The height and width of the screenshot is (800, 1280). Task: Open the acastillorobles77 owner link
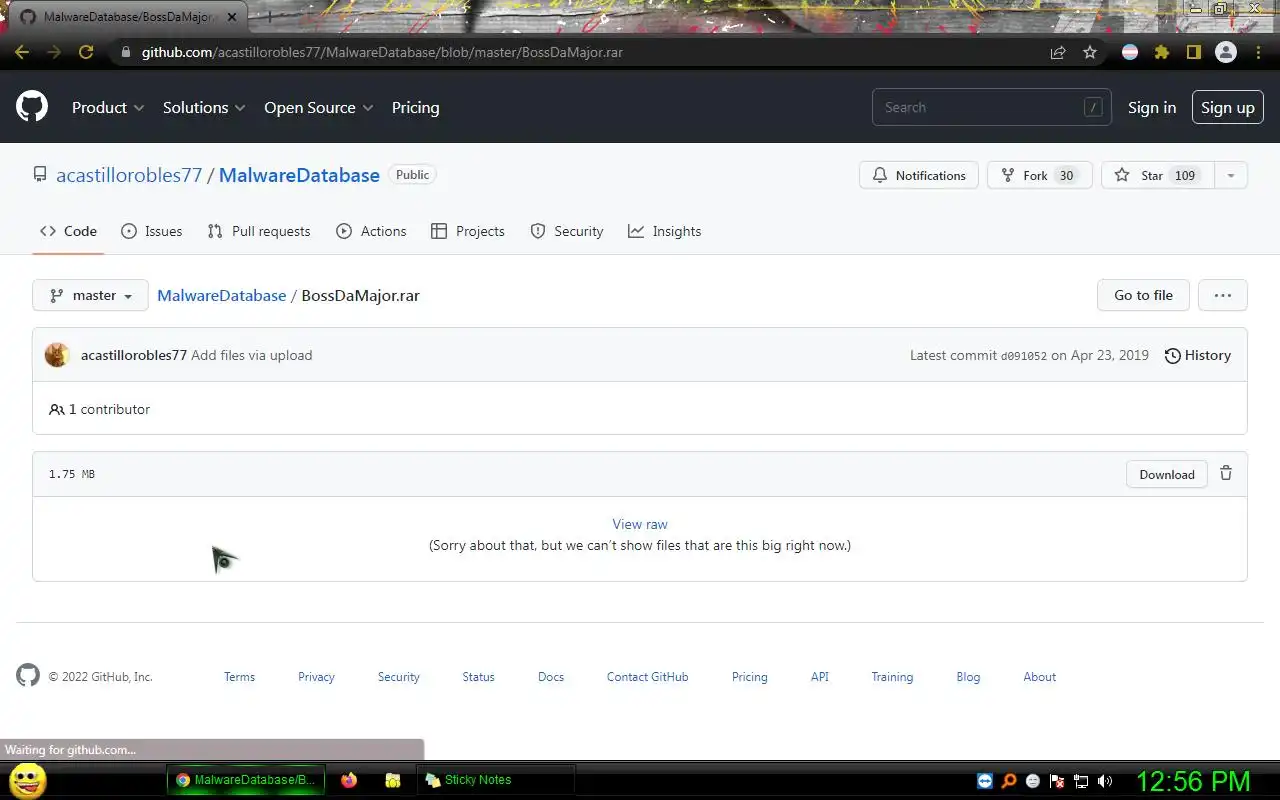point(129,175)
